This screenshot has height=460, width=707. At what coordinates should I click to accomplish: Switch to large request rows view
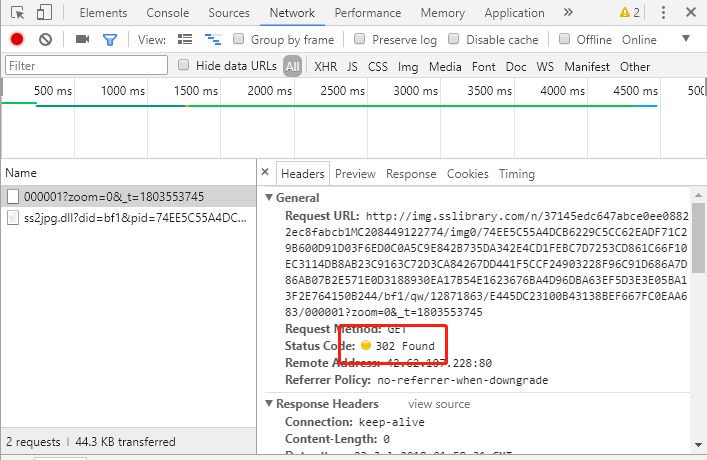click(x=185, y=39)
